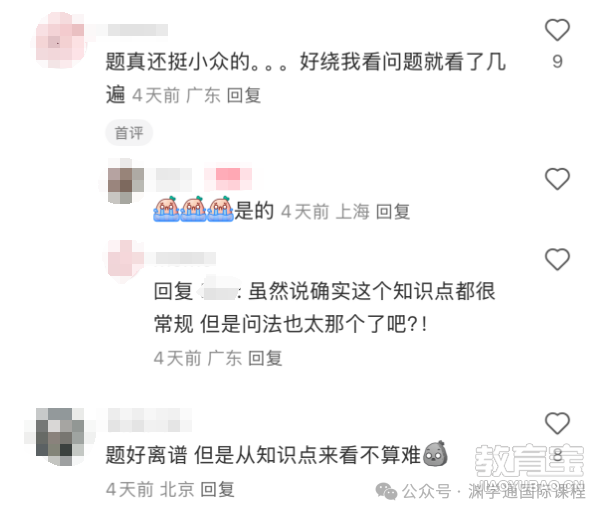Reply to the first comment from 广东

click(244, 95)
